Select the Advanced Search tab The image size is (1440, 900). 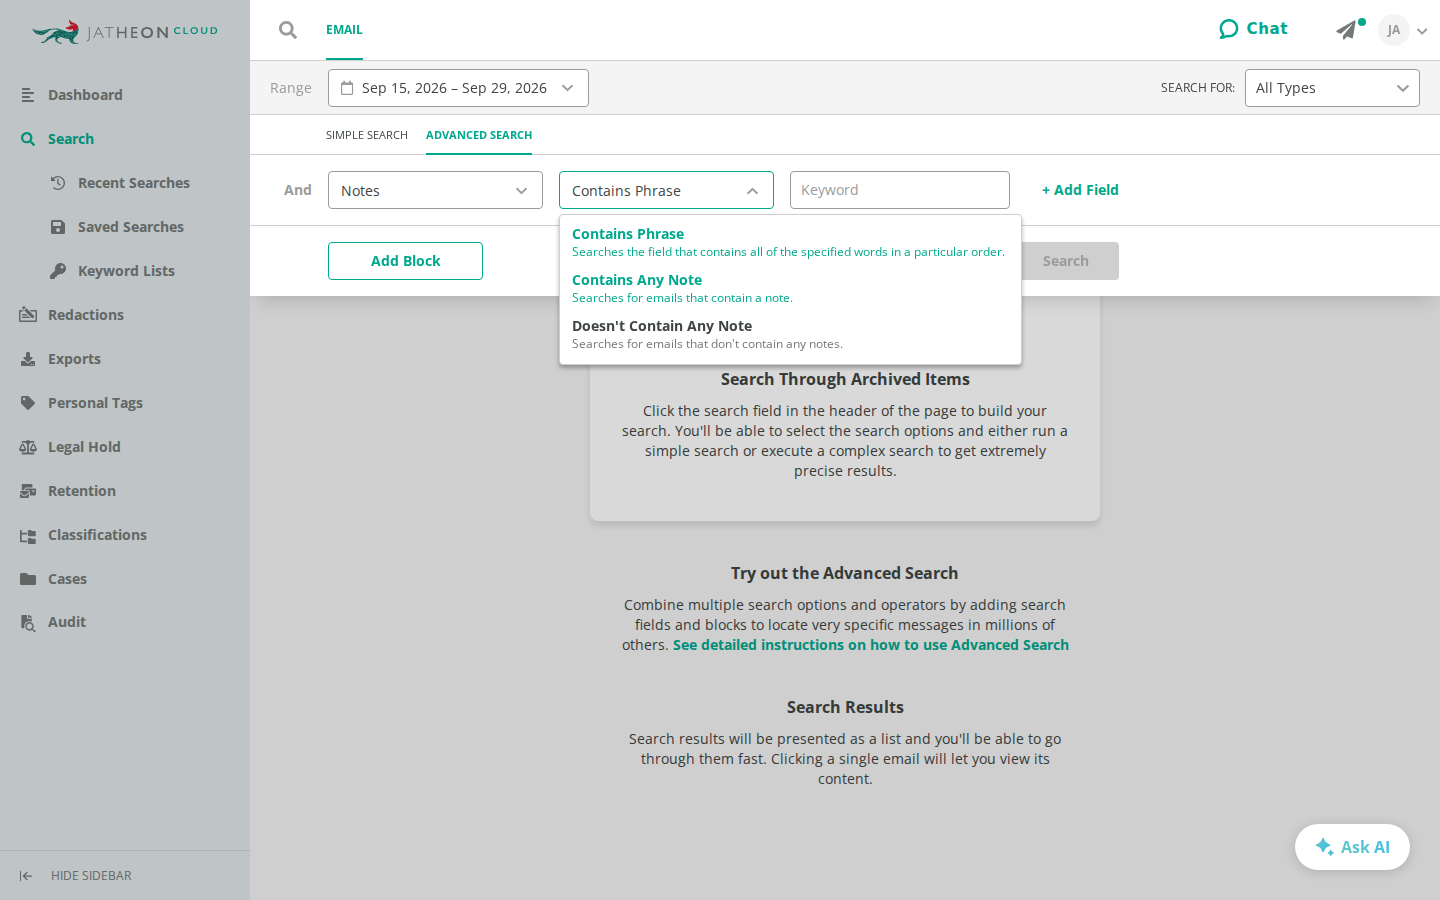coord(479,135)
